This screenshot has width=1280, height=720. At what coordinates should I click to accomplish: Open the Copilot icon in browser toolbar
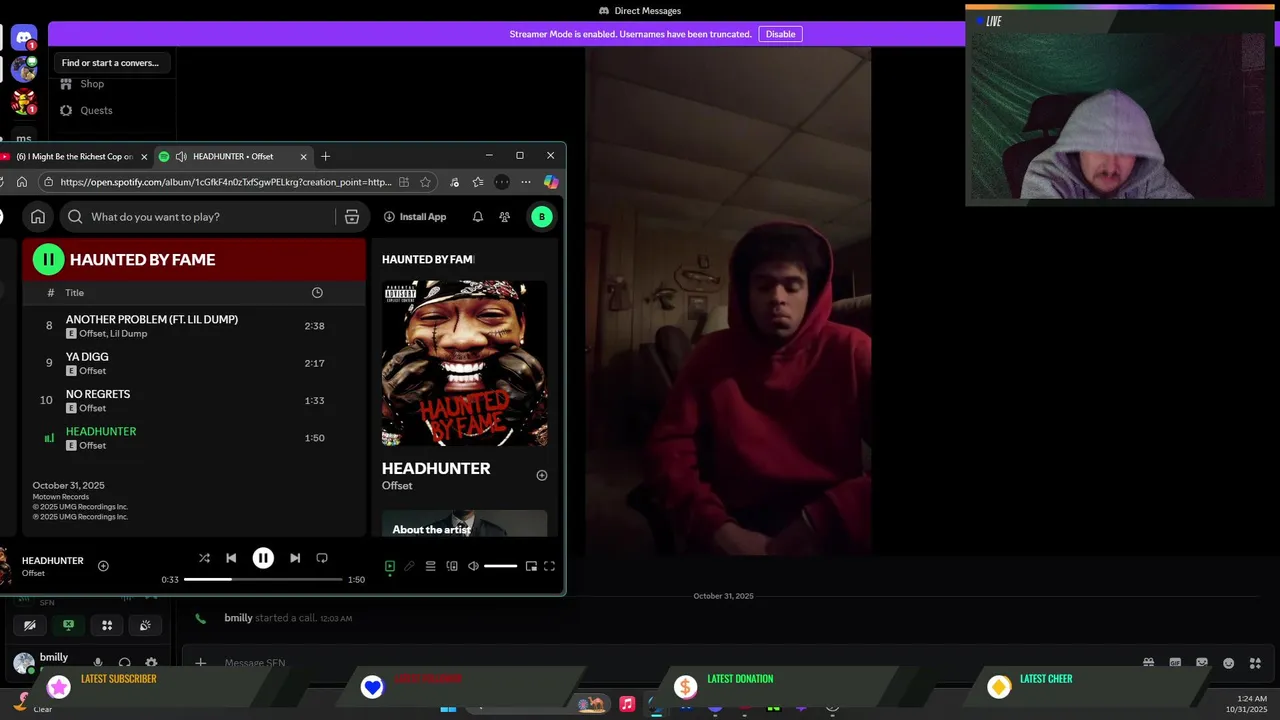coord(551,182)
